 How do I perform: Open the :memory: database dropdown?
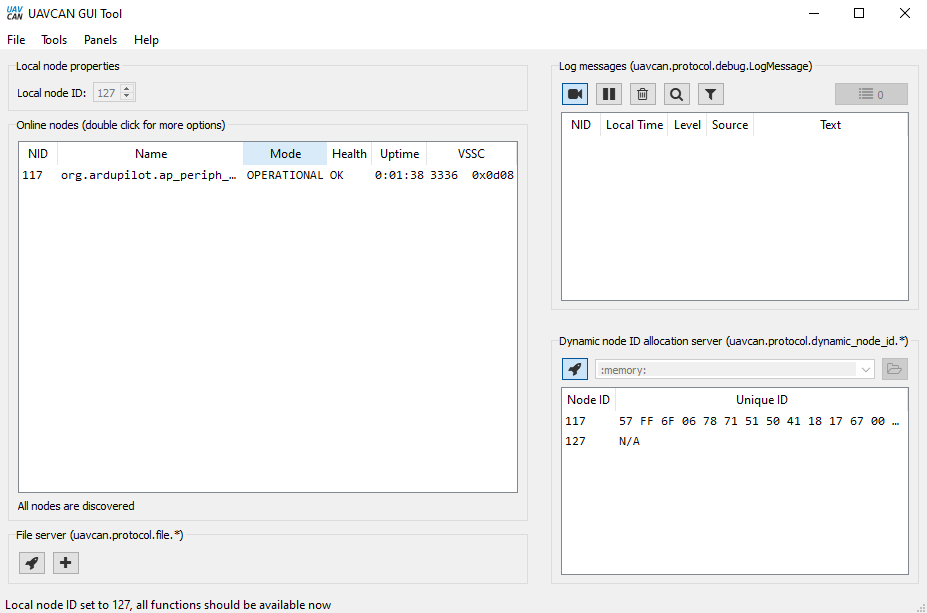[864, 368]
